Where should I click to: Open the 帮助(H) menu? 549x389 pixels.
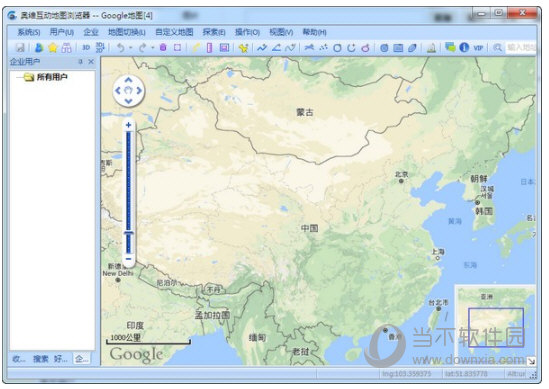(314, 32)
